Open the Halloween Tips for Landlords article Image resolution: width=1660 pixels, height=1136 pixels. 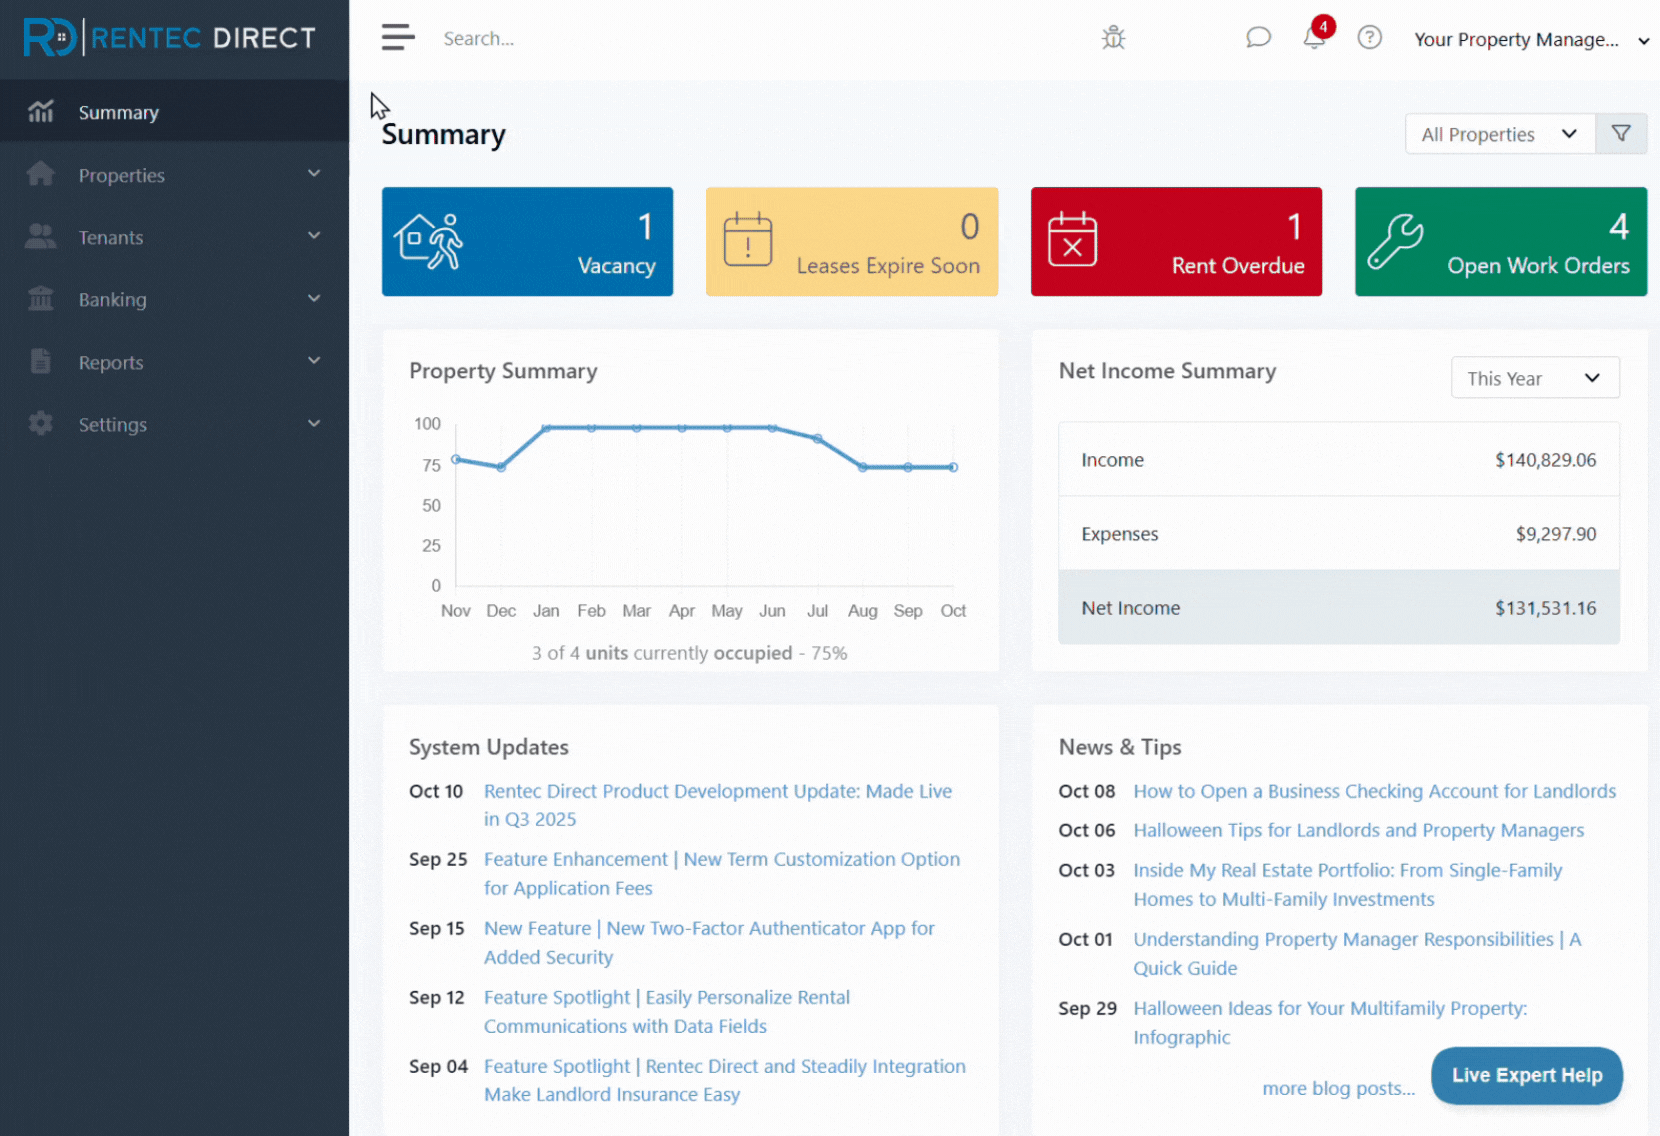tap(1358, 830)
